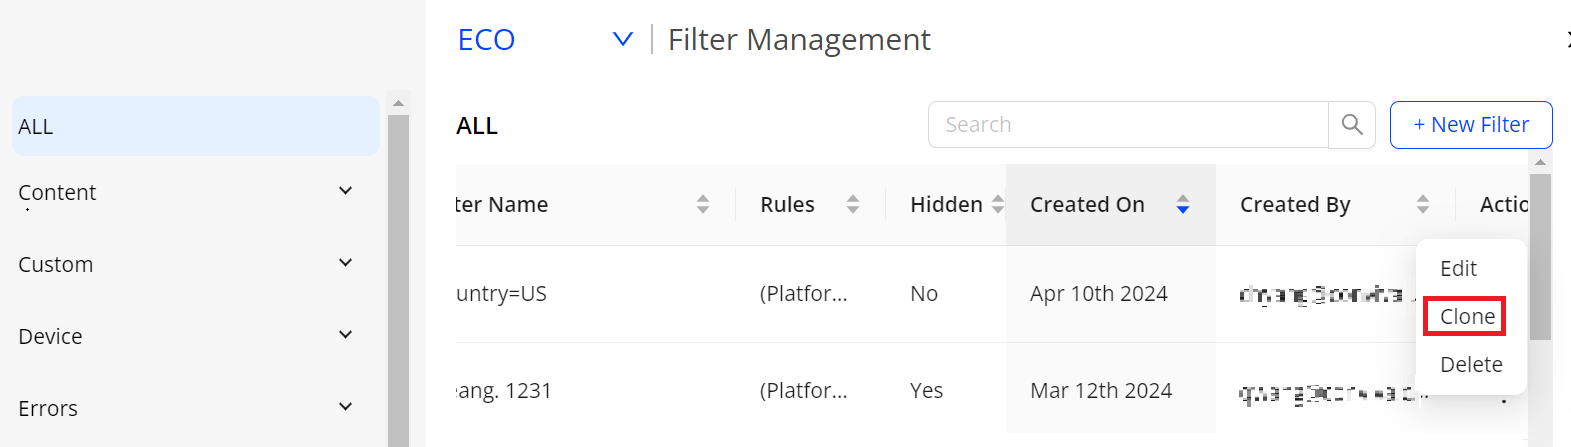The image size is (1571, 447).
Task: Click the search magnifier icon
Action: coord(1352,125)
